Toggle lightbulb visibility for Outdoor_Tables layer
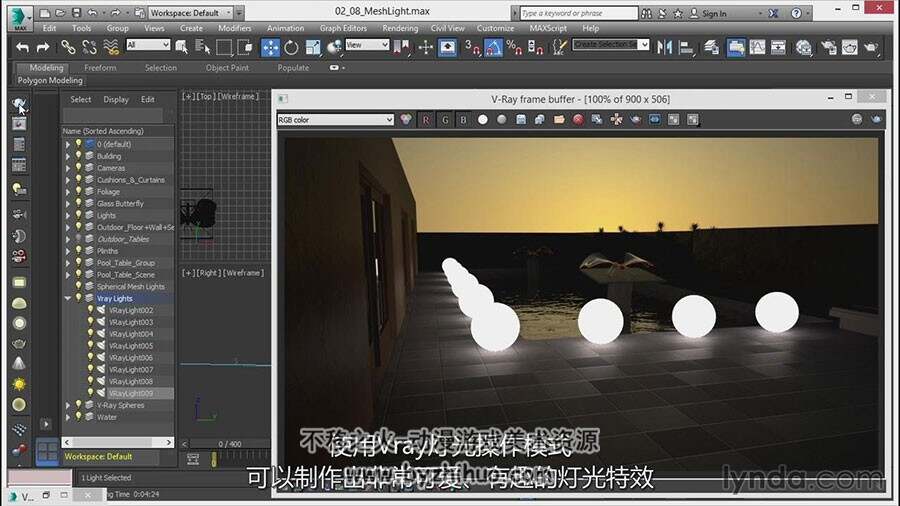This screenshot has width=900, height=506. [x=79, y=239]
